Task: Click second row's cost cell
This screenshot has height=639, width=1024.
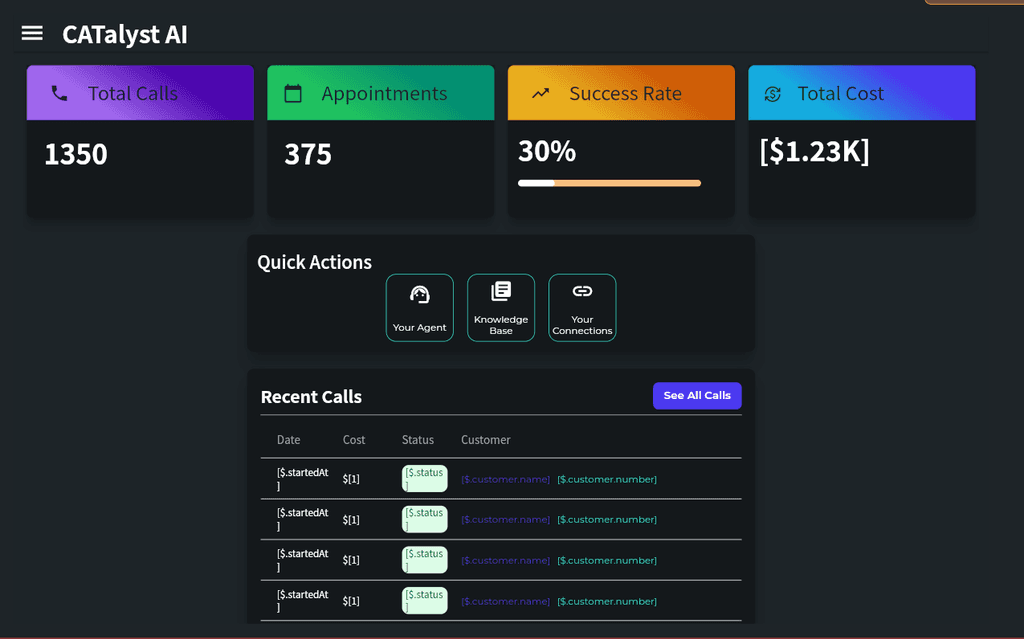Action: click(351, 519)
